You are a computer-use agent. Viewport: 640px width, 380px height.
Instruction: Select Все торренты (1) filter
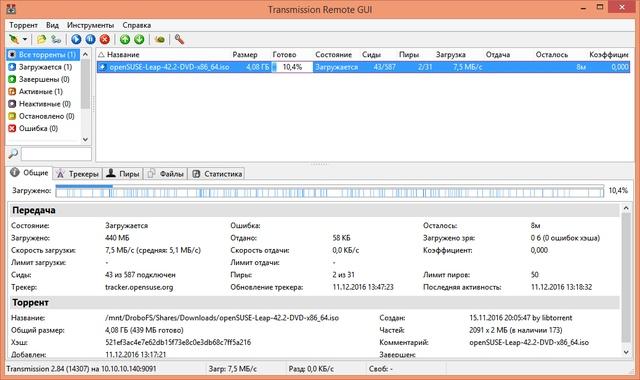pyautogui.click(x=43, y=55)
